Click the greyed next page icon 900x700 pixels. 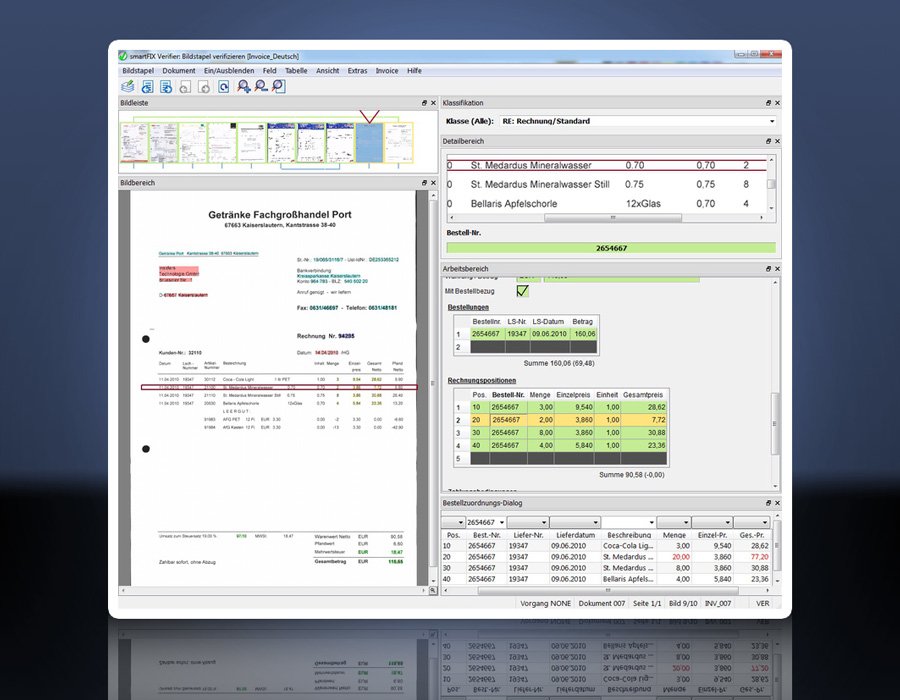(x=204, y=87)
